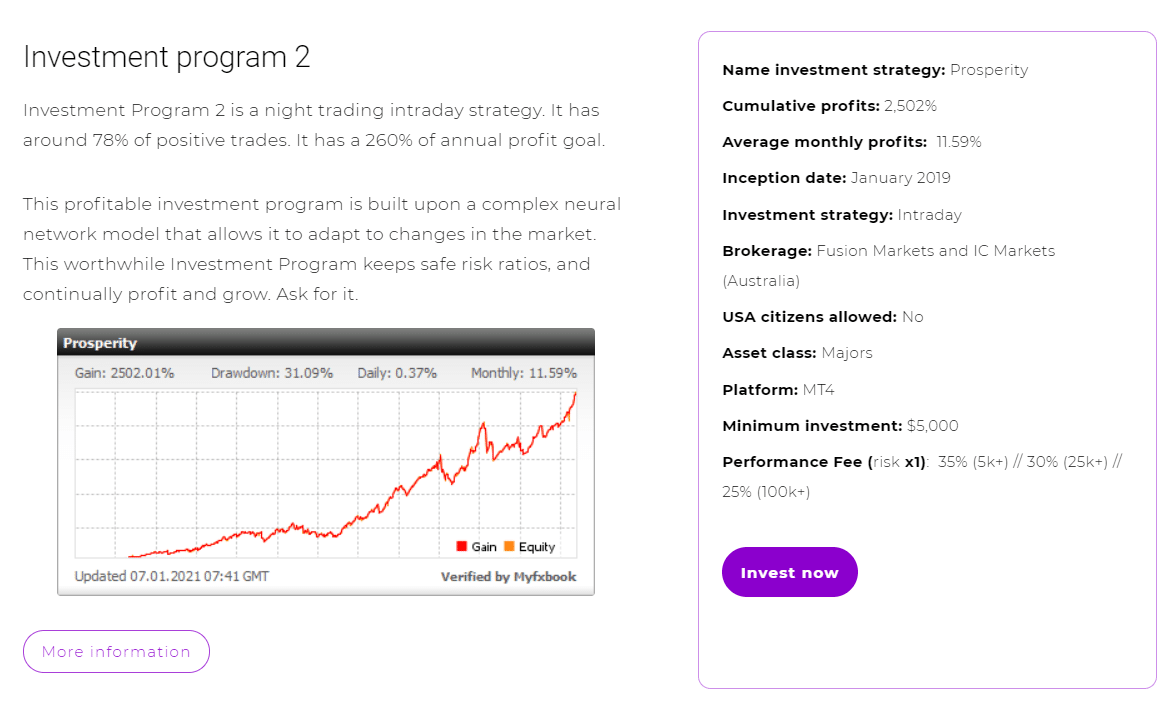Click the Invest now button
This screenshot has width=1174, height=707.
tap(789, 572)
